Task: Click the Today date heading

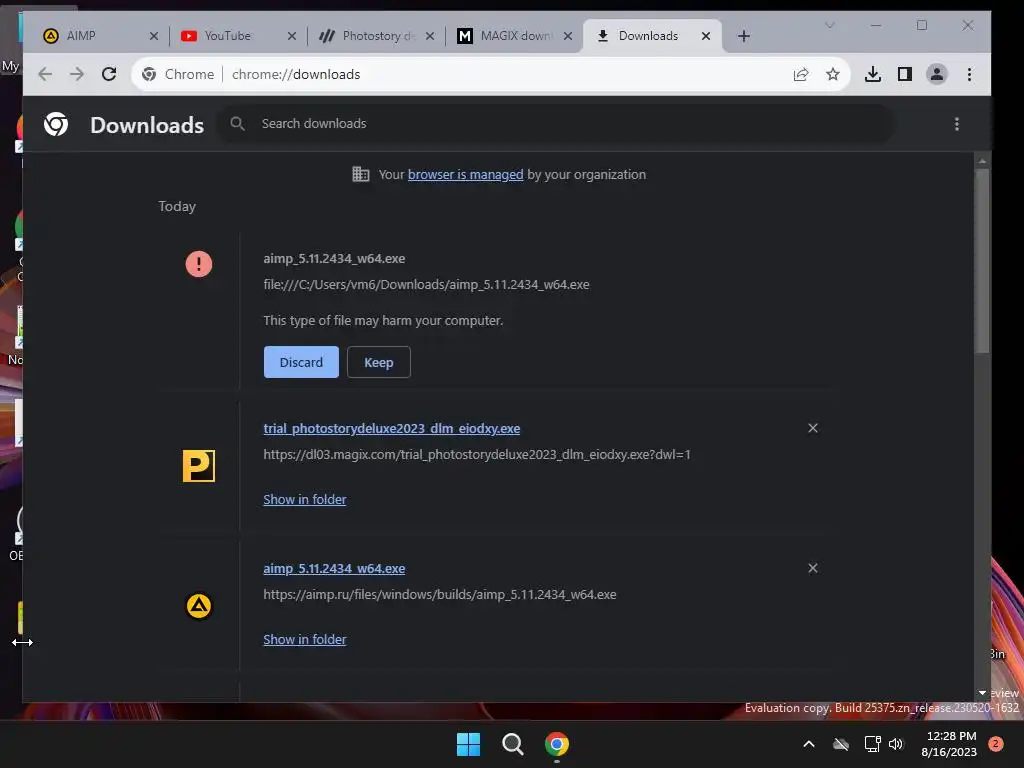Action: [x=177, y=206]
